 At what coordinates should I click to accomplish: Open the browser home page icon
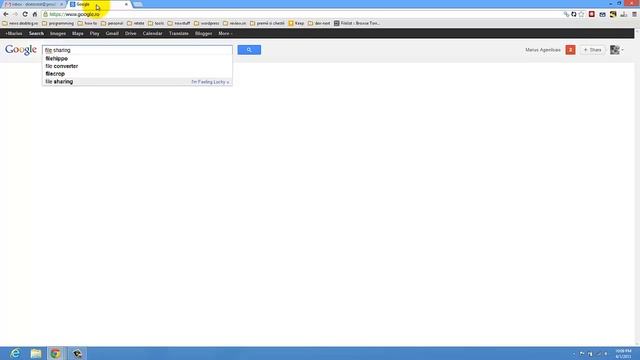[35, 14]
